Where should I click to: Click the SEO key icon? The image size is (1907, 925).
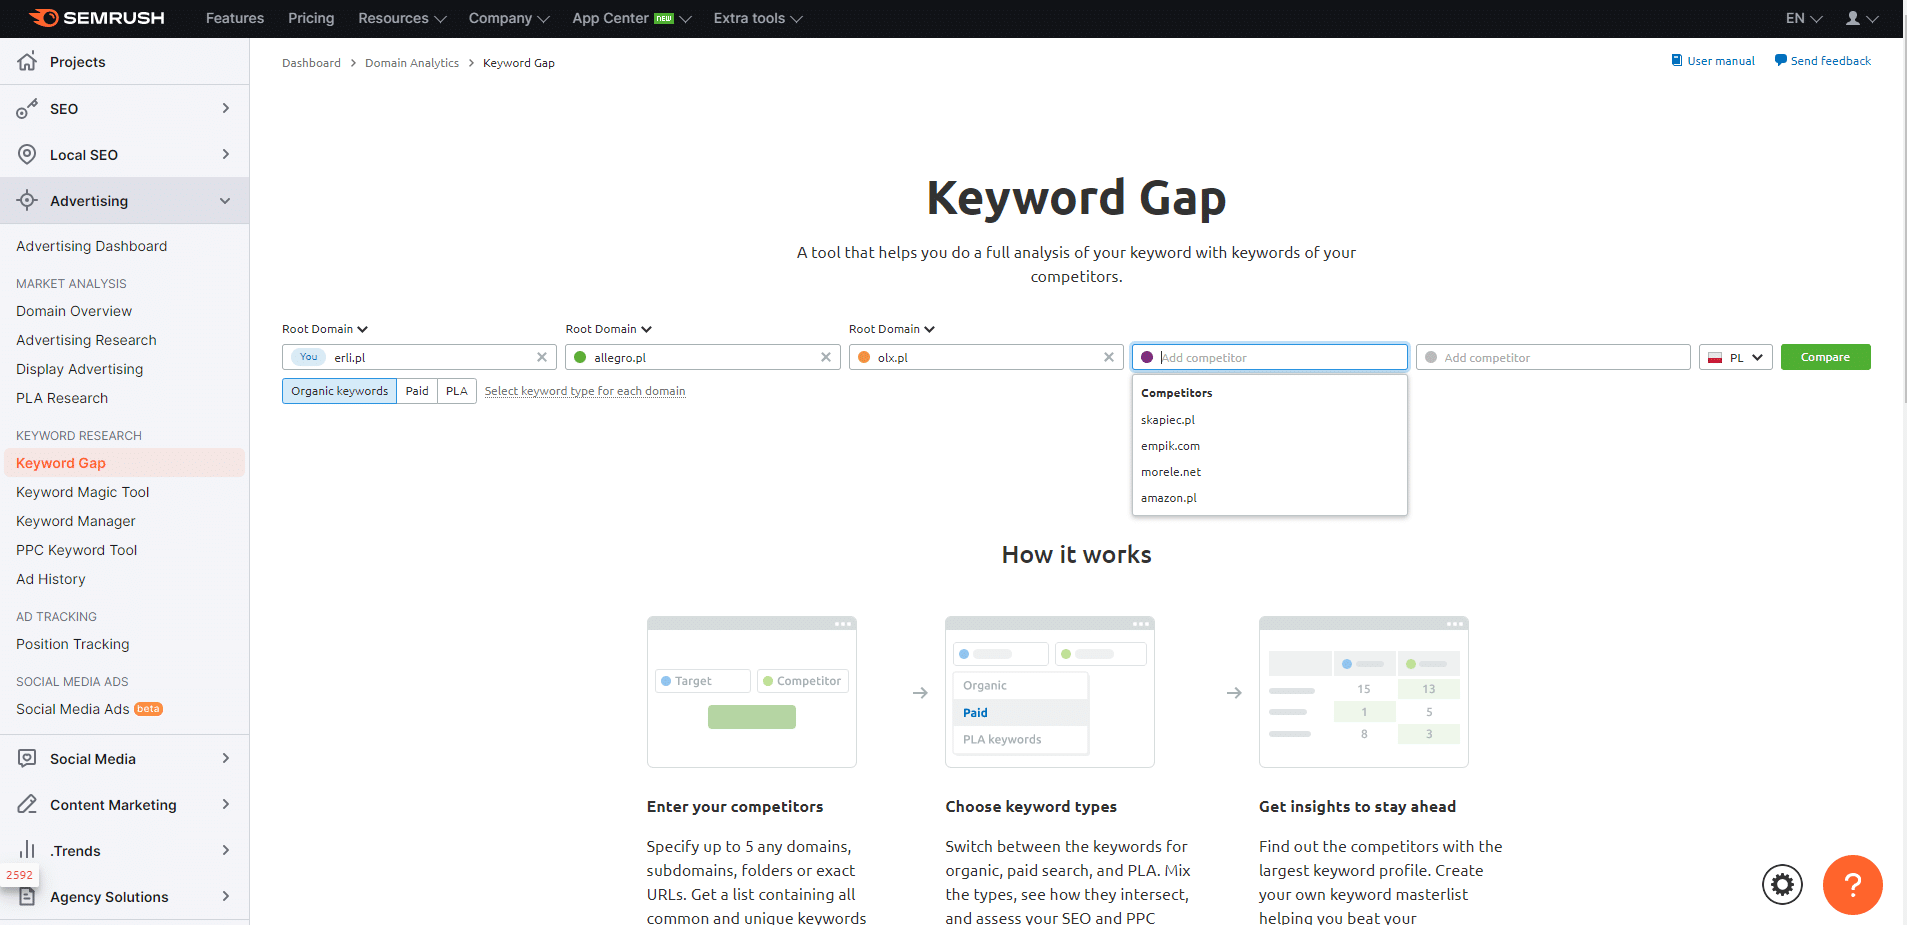[27, 109]
